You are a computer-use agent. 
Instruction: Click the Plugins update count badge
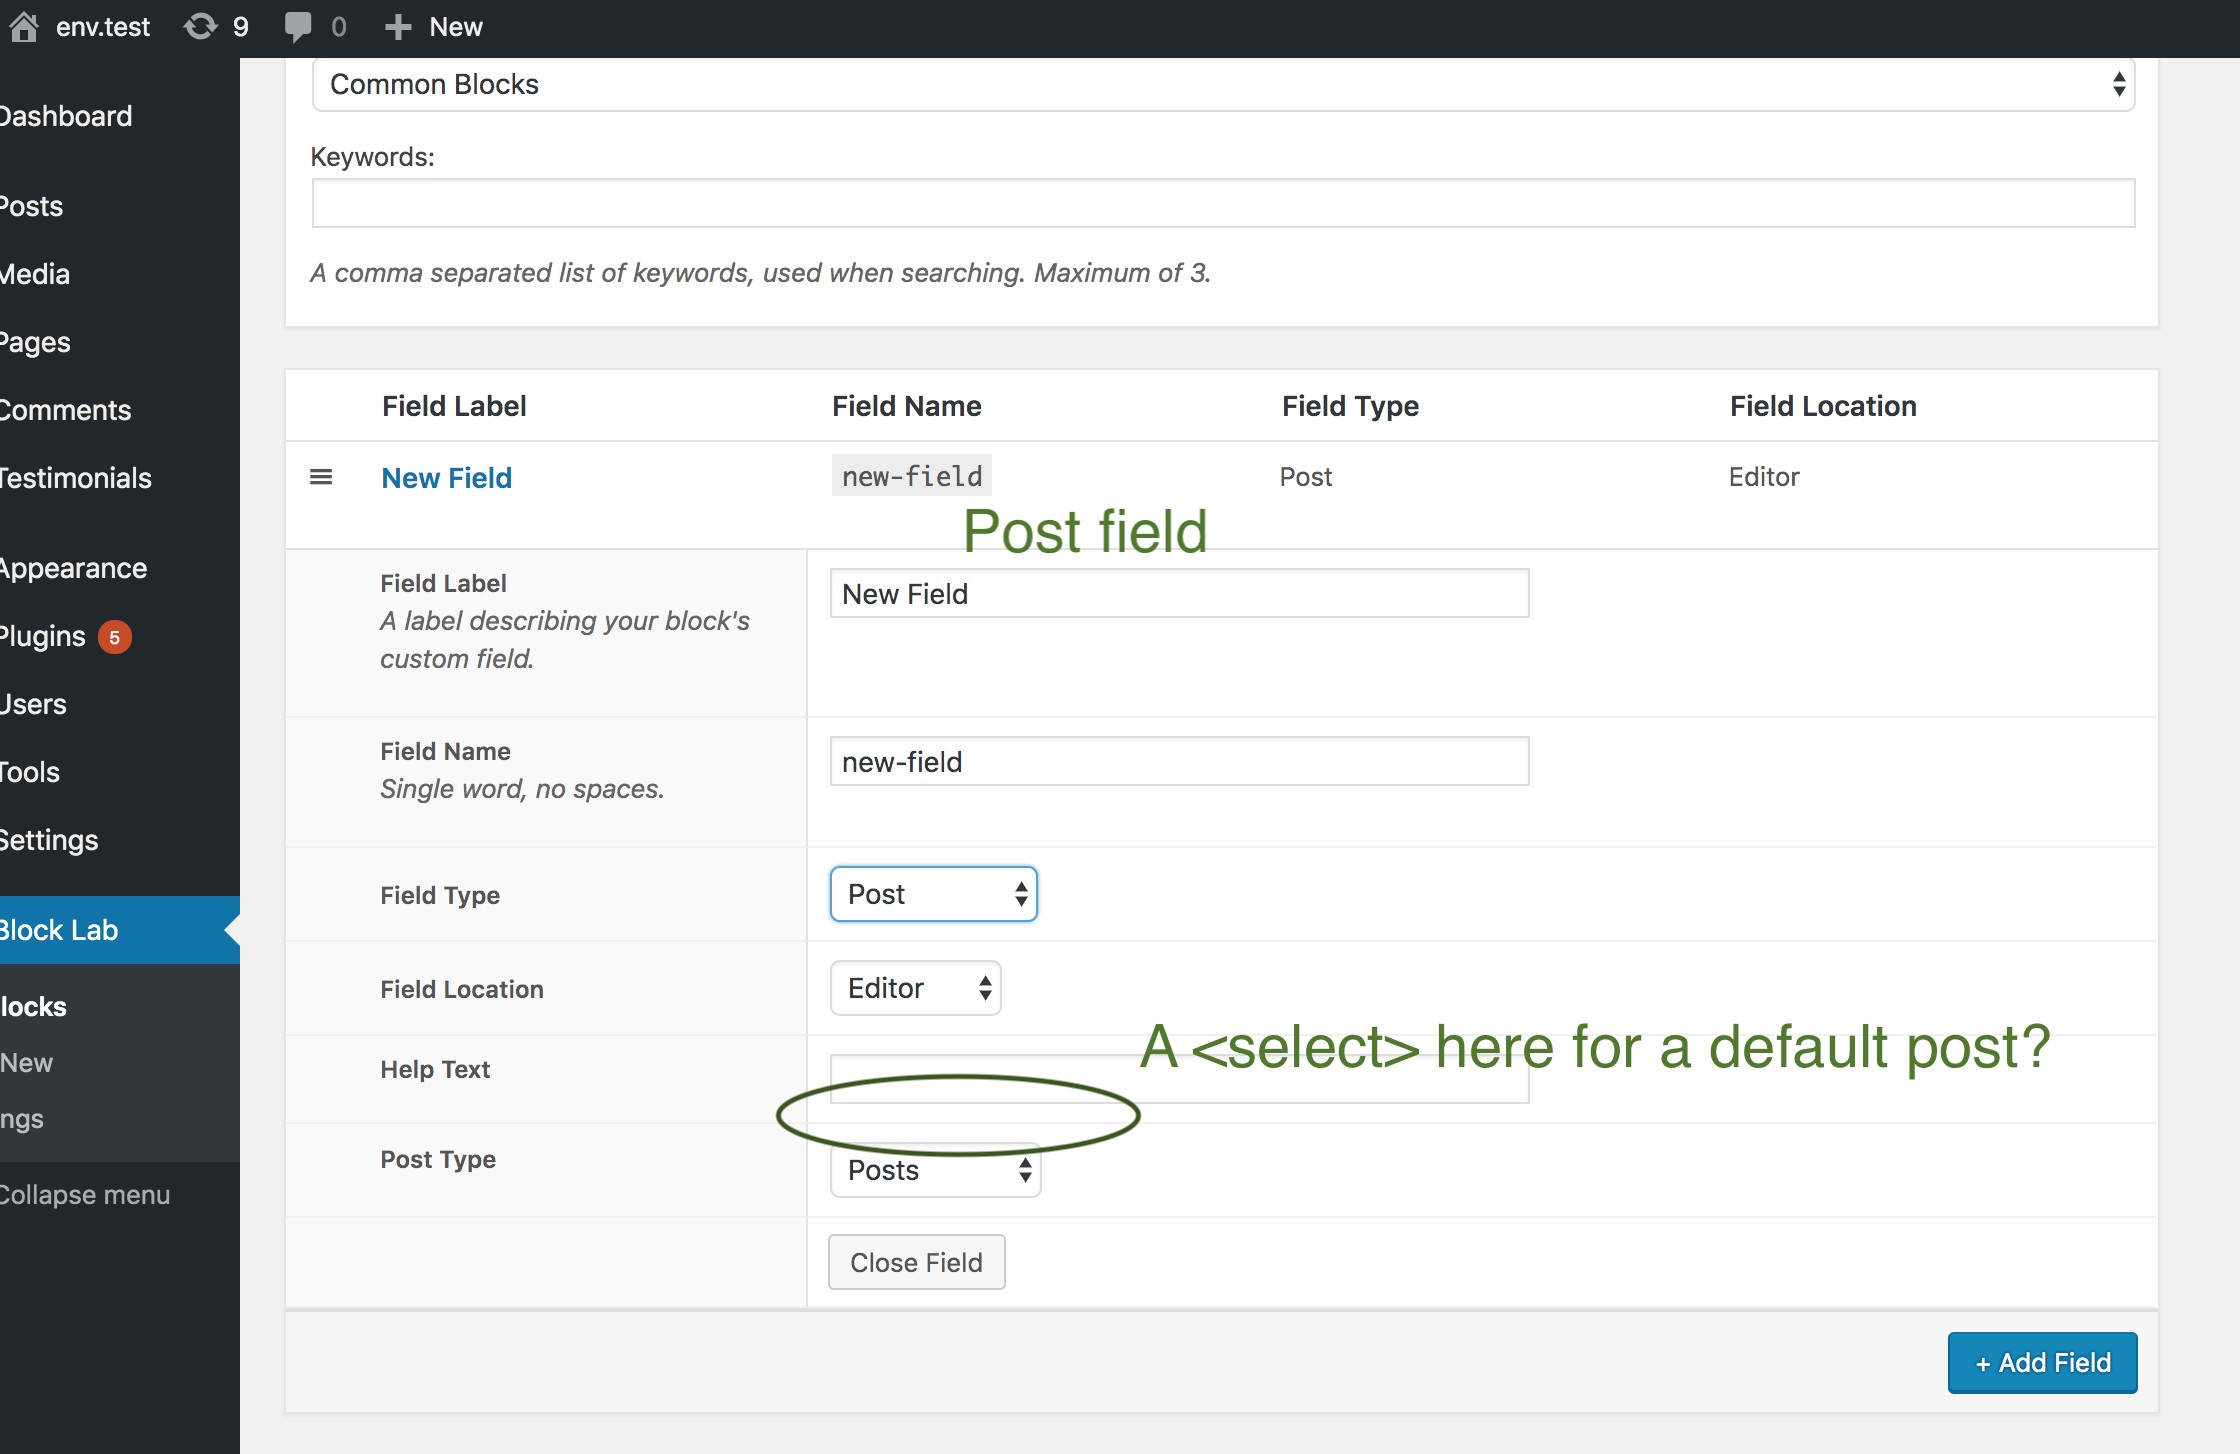pos(115,637)
